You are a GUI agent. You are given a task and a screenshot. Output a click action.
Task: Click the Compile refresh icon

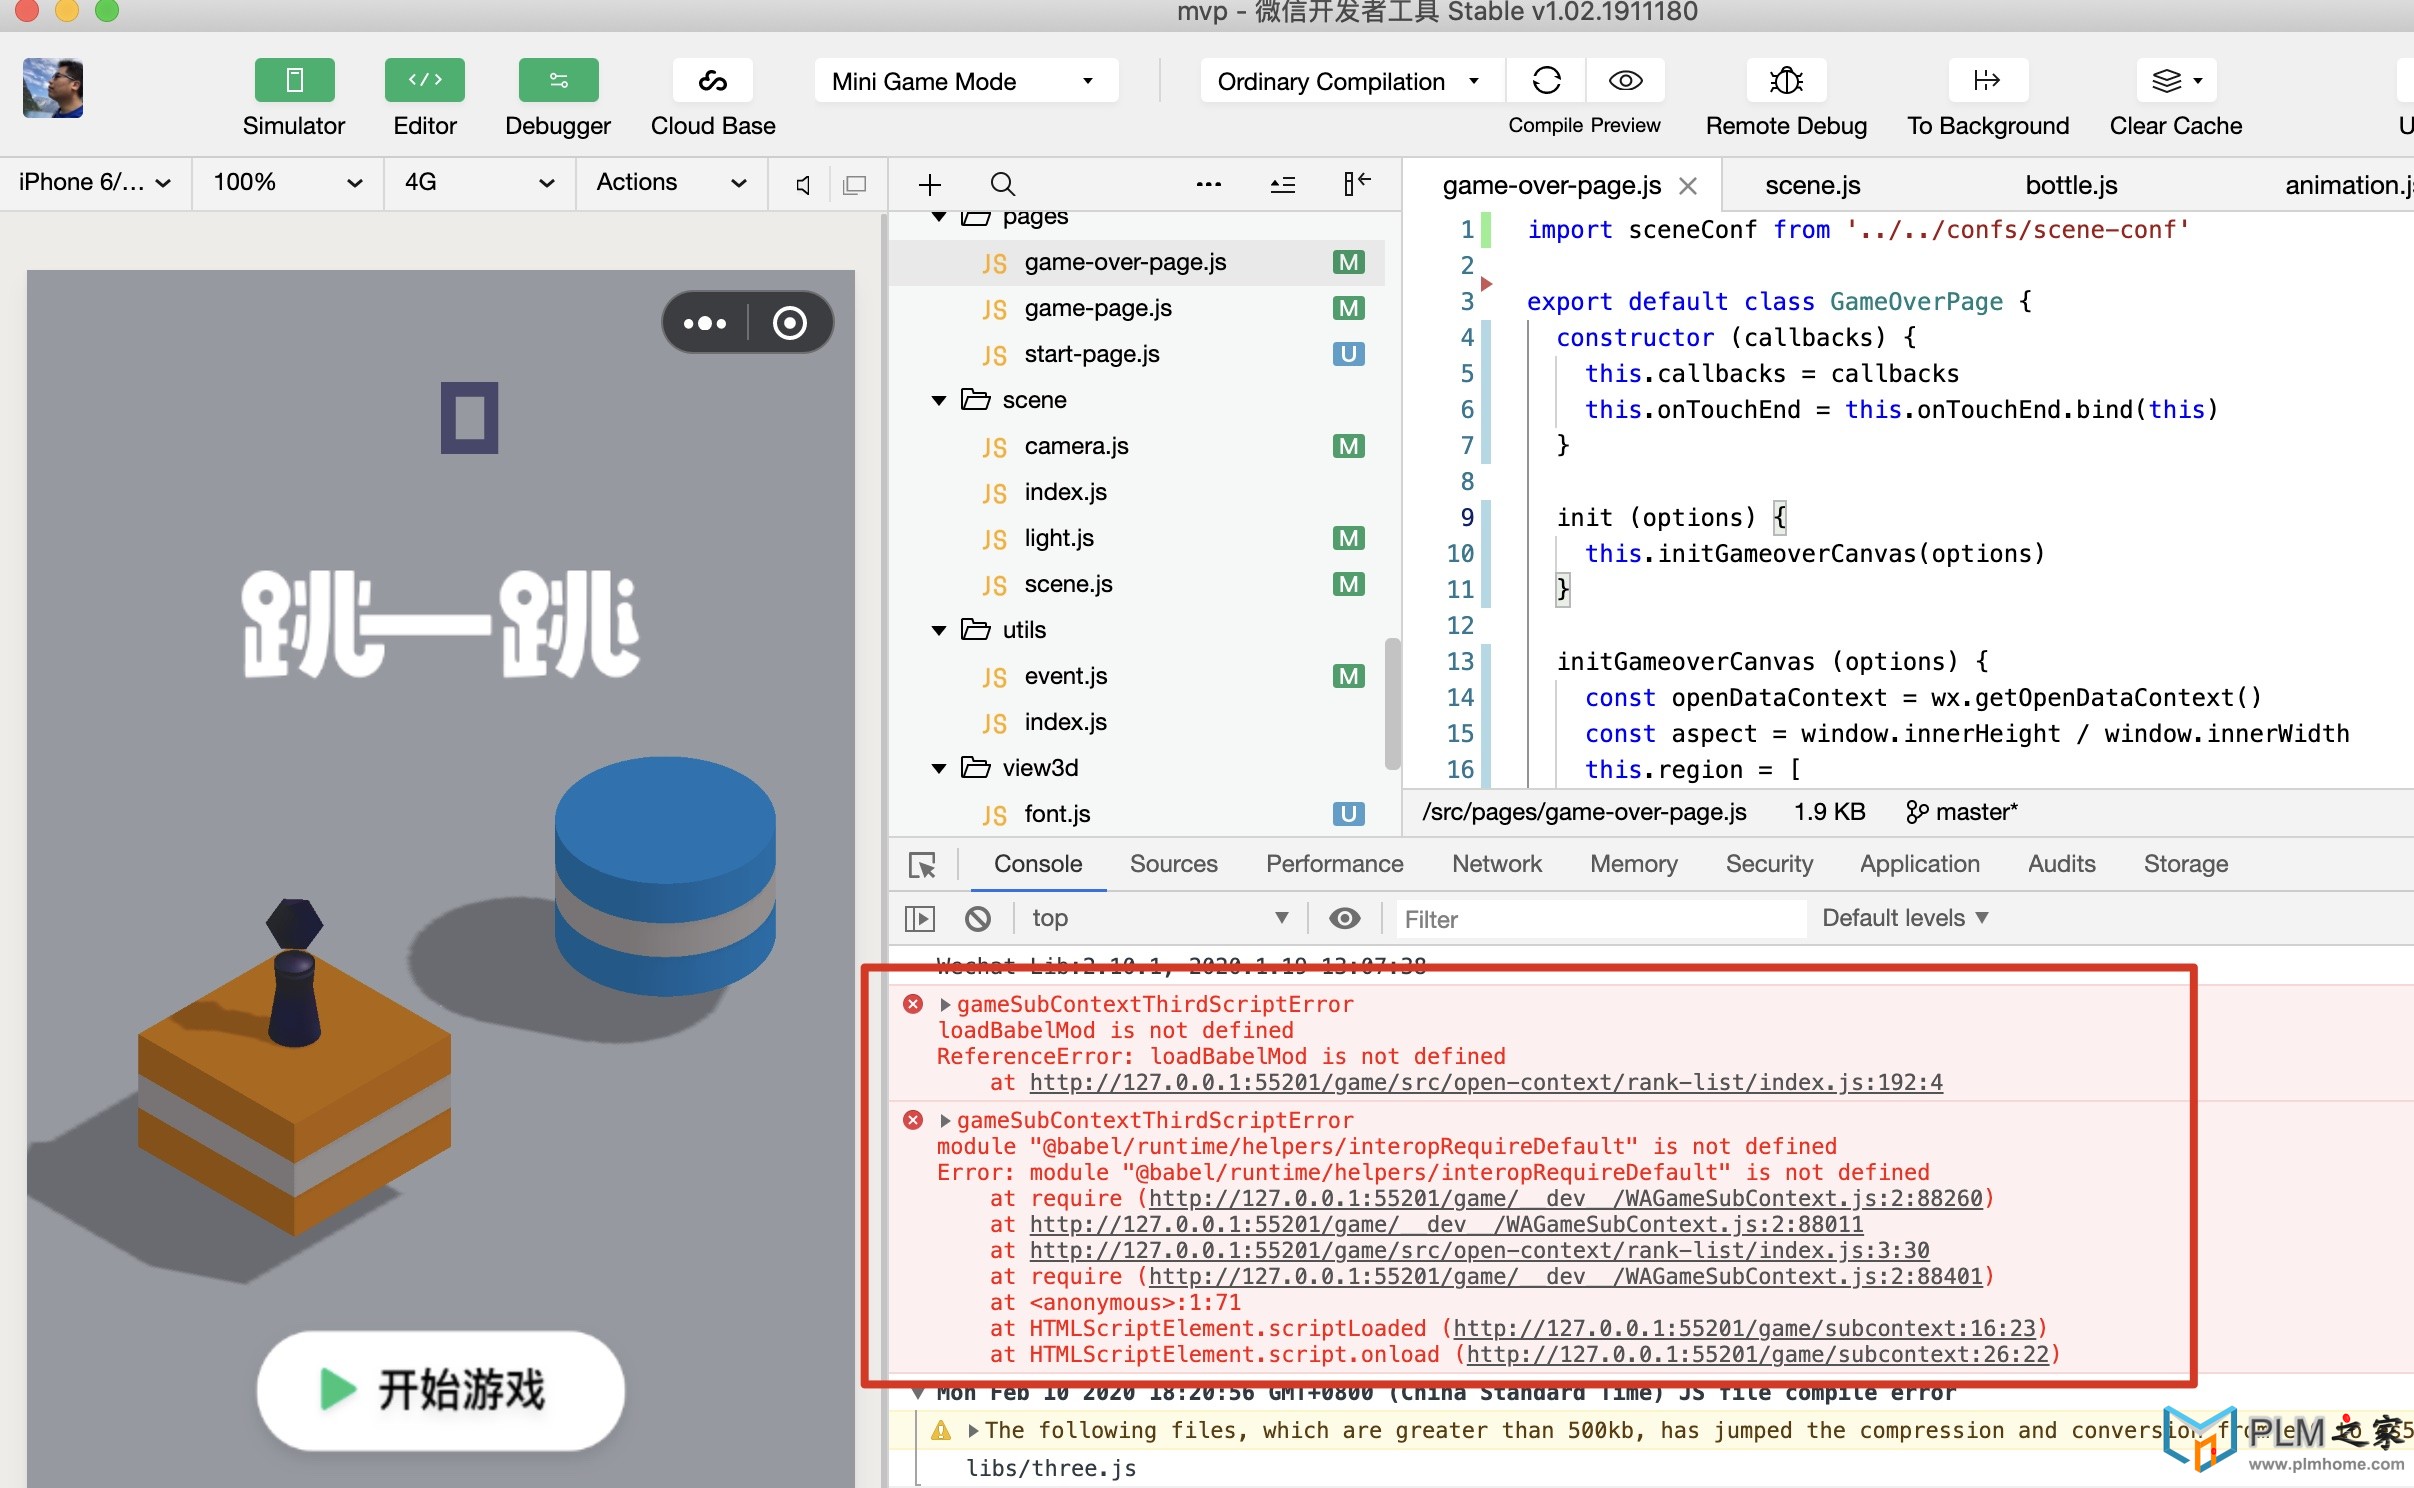coord(1546,80)
